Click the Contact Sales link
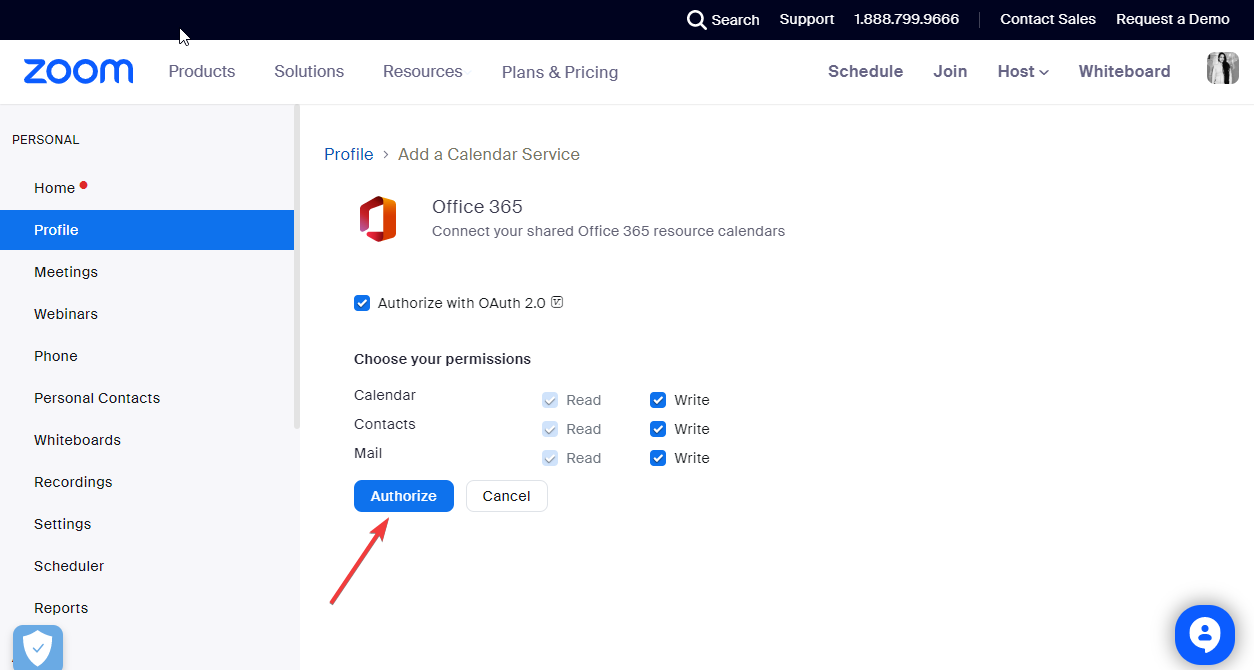 (x=1048, y=19)
